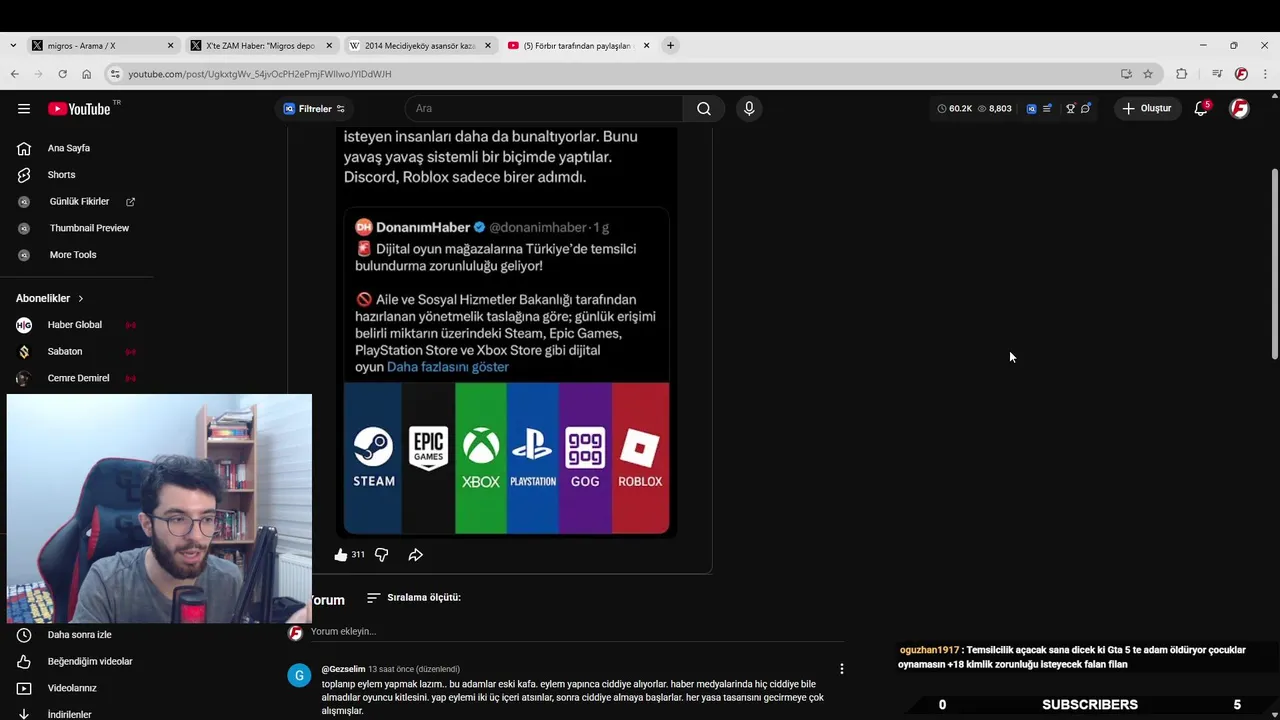Focus the Ara search box
Image resolution: width=1280 pixels, height=720 pixels.
click(x=545, y=108)
